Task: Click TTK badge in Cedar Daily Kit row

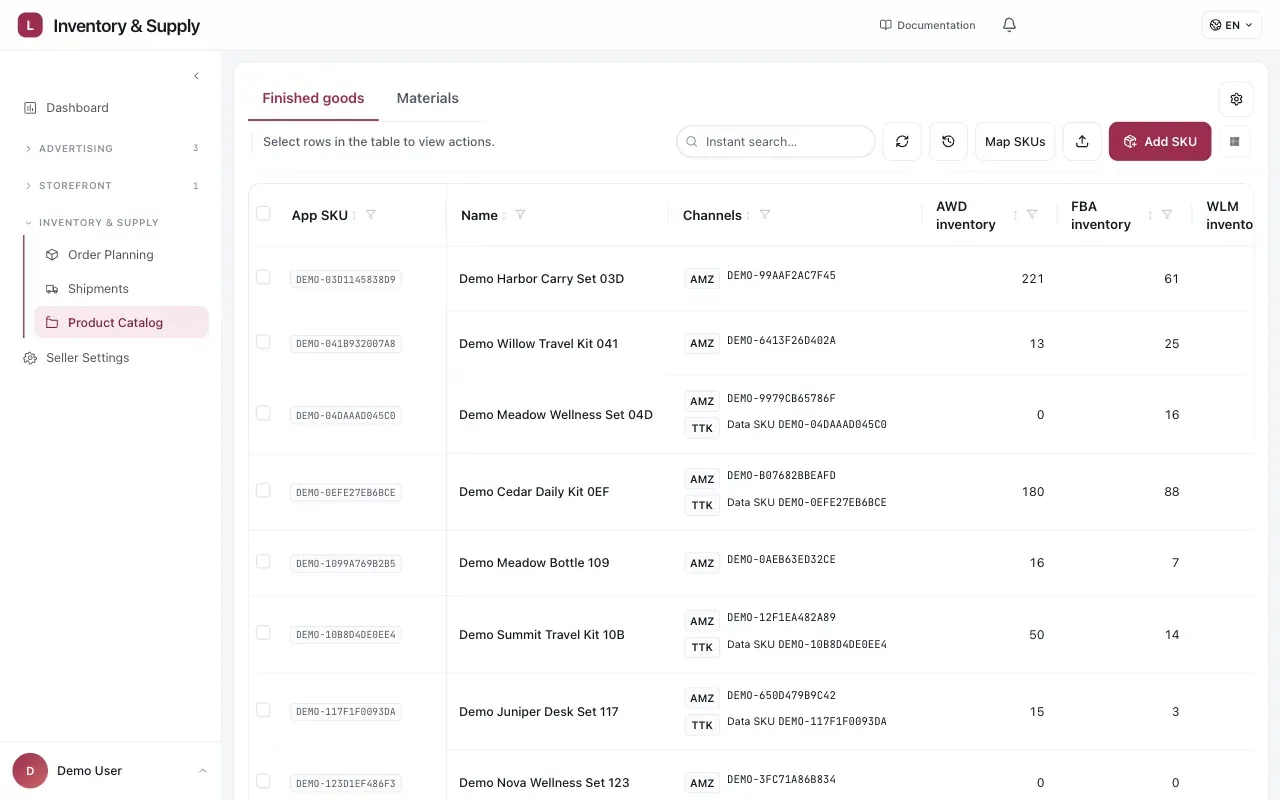Action: pos(702,505)
